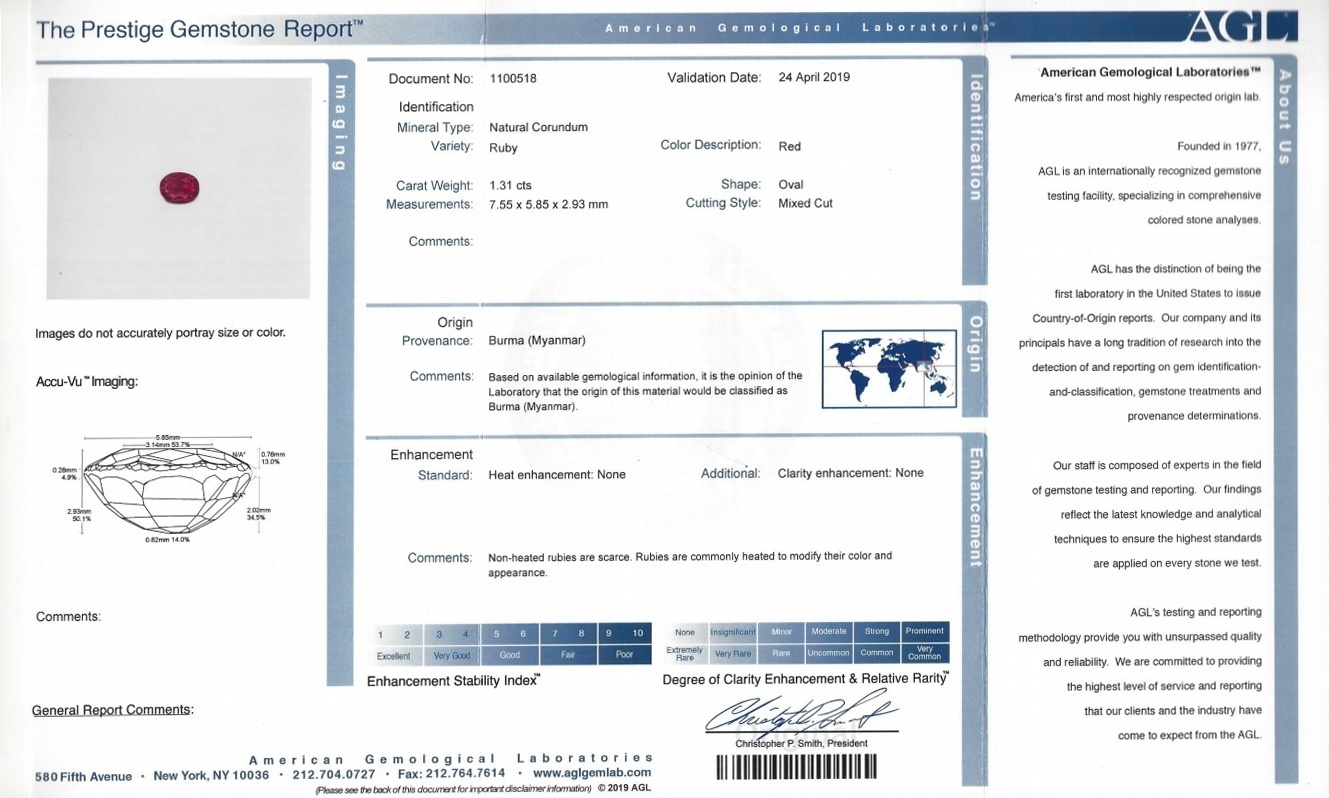Click the Validation Date 24 April 2019
The width and height of the screenshot is (1329, 798).
click(814, 78)
